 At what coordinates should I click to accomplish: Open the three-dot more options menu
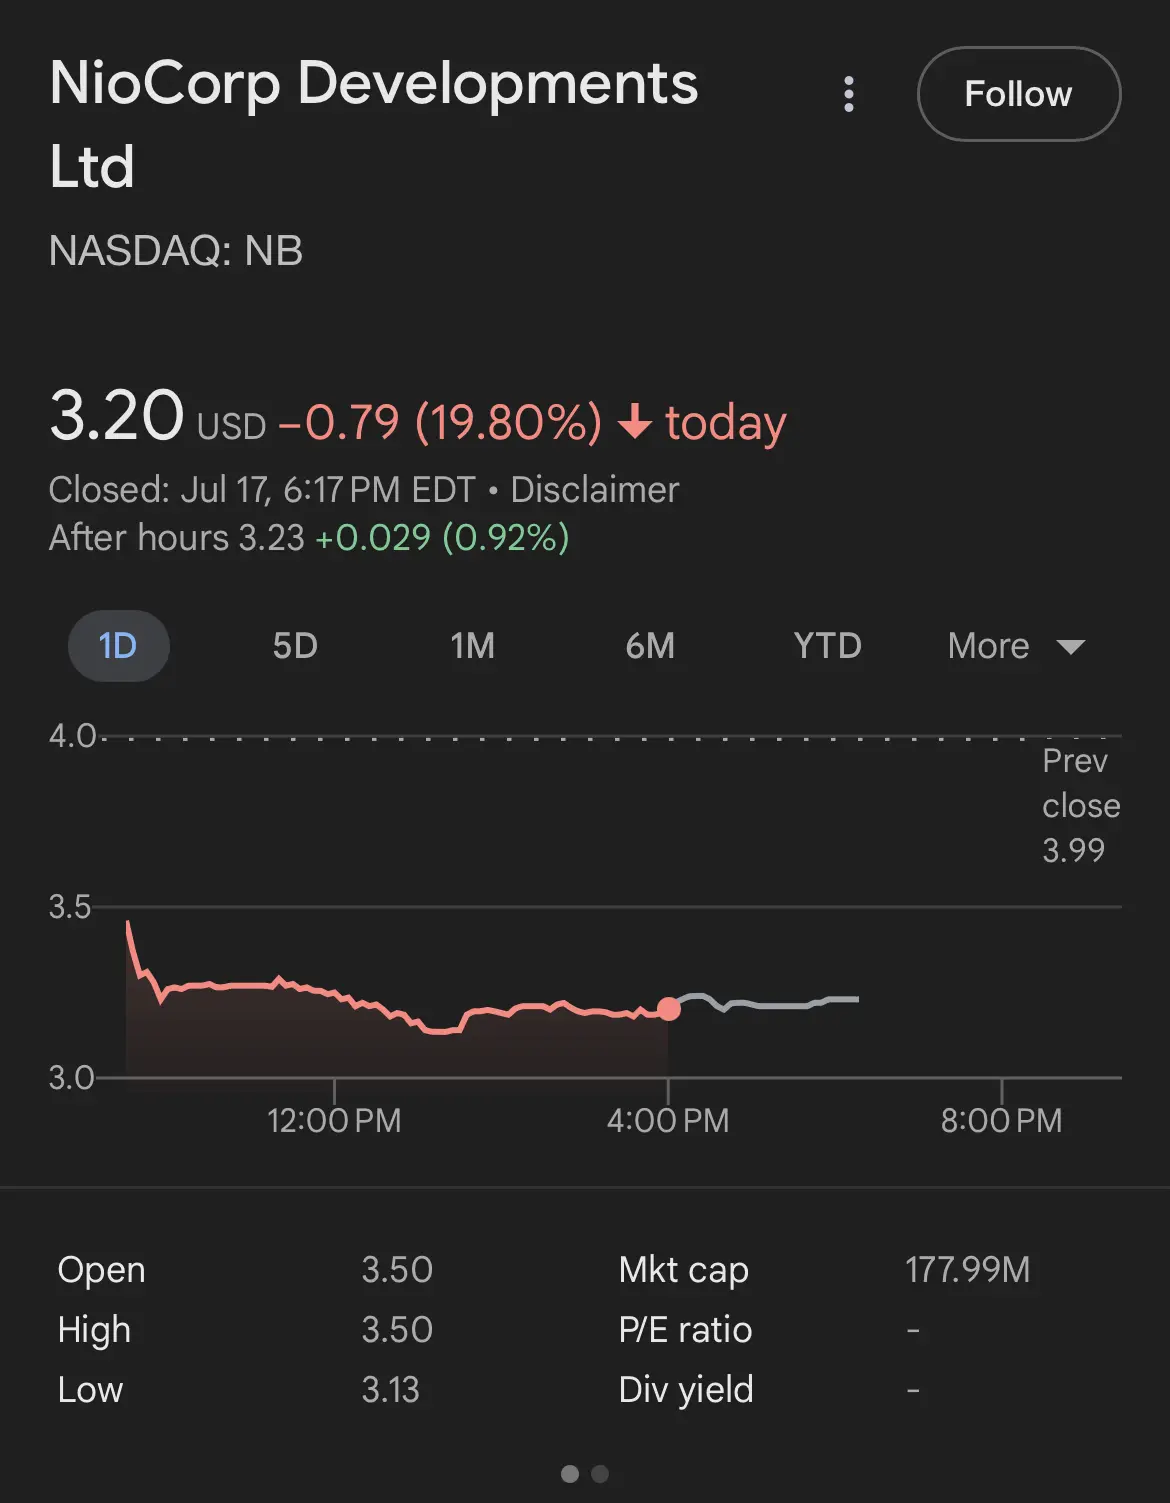[x=849, y=94]
